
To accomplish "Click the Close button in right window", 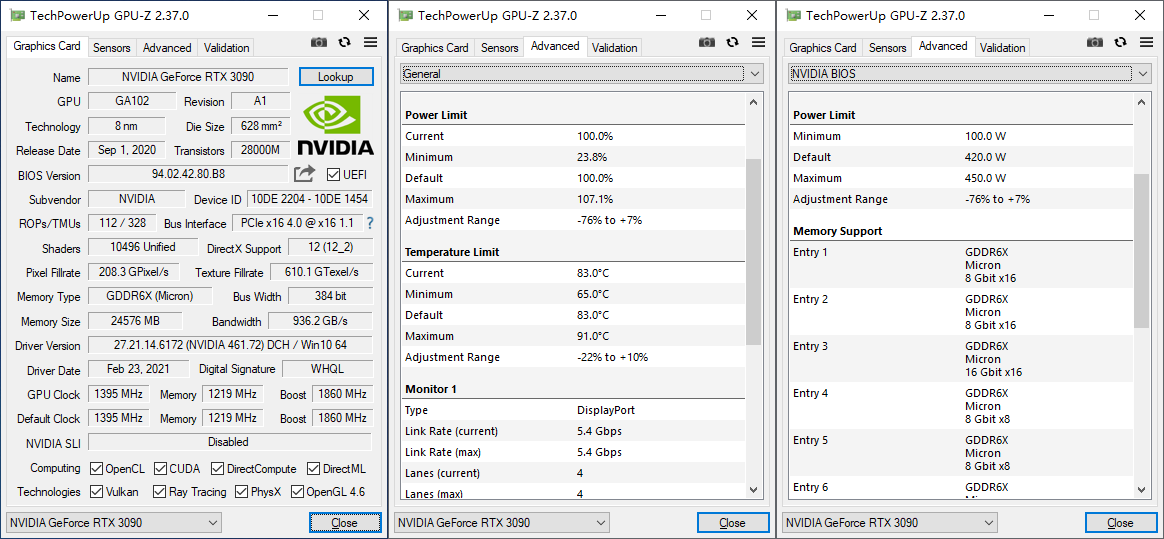I will pos(1120,523).
